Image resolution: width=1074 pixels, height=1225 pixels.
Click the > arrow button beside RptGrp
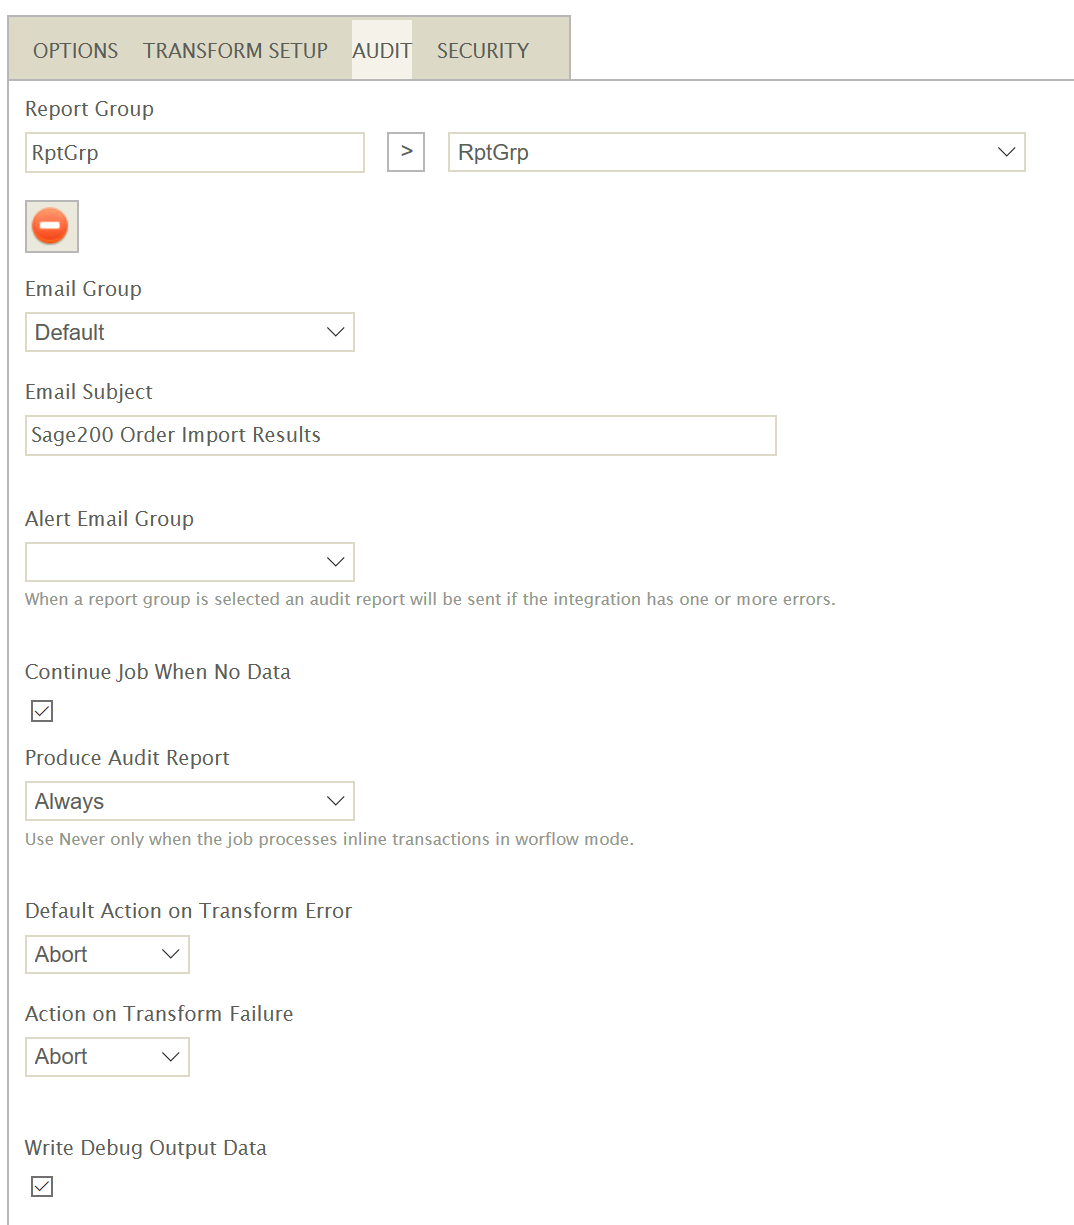406,152
